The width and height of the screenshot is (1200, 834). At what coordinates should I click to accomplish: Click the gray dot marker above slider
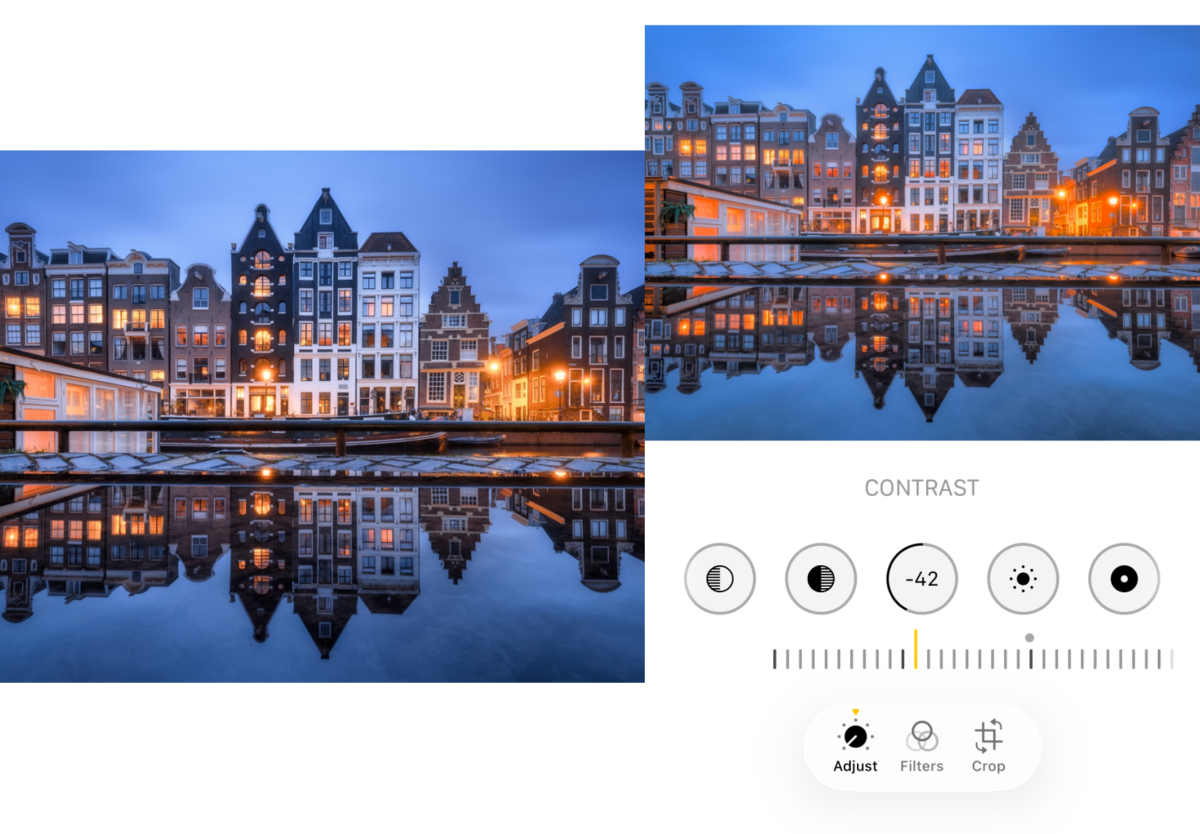1029,637
